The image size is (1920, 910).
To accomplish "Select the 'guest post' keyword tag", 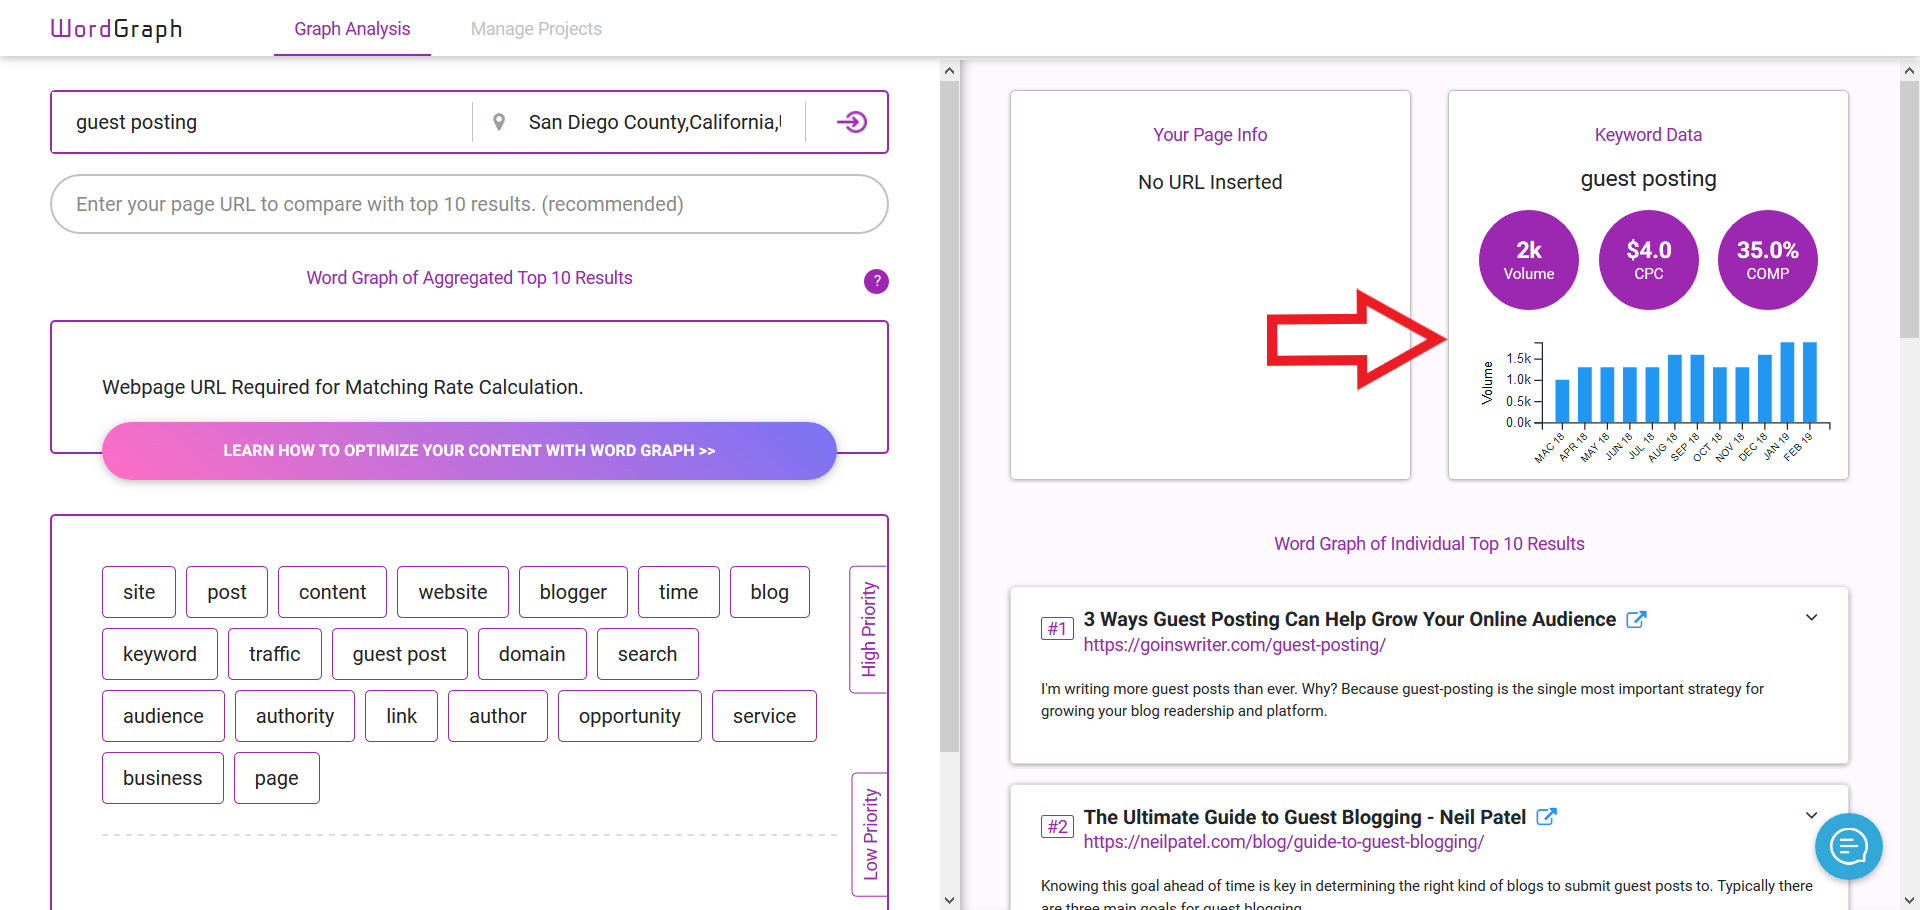I will coord(400,654).
